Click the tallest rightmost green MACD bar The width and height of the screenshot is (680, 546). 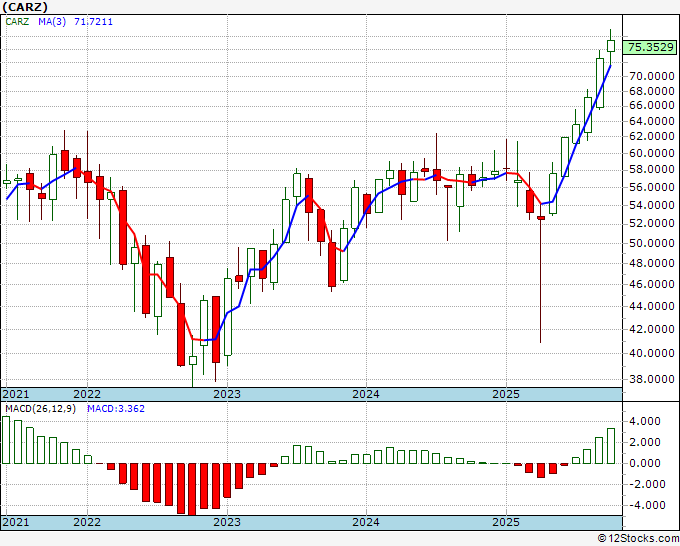611,446
